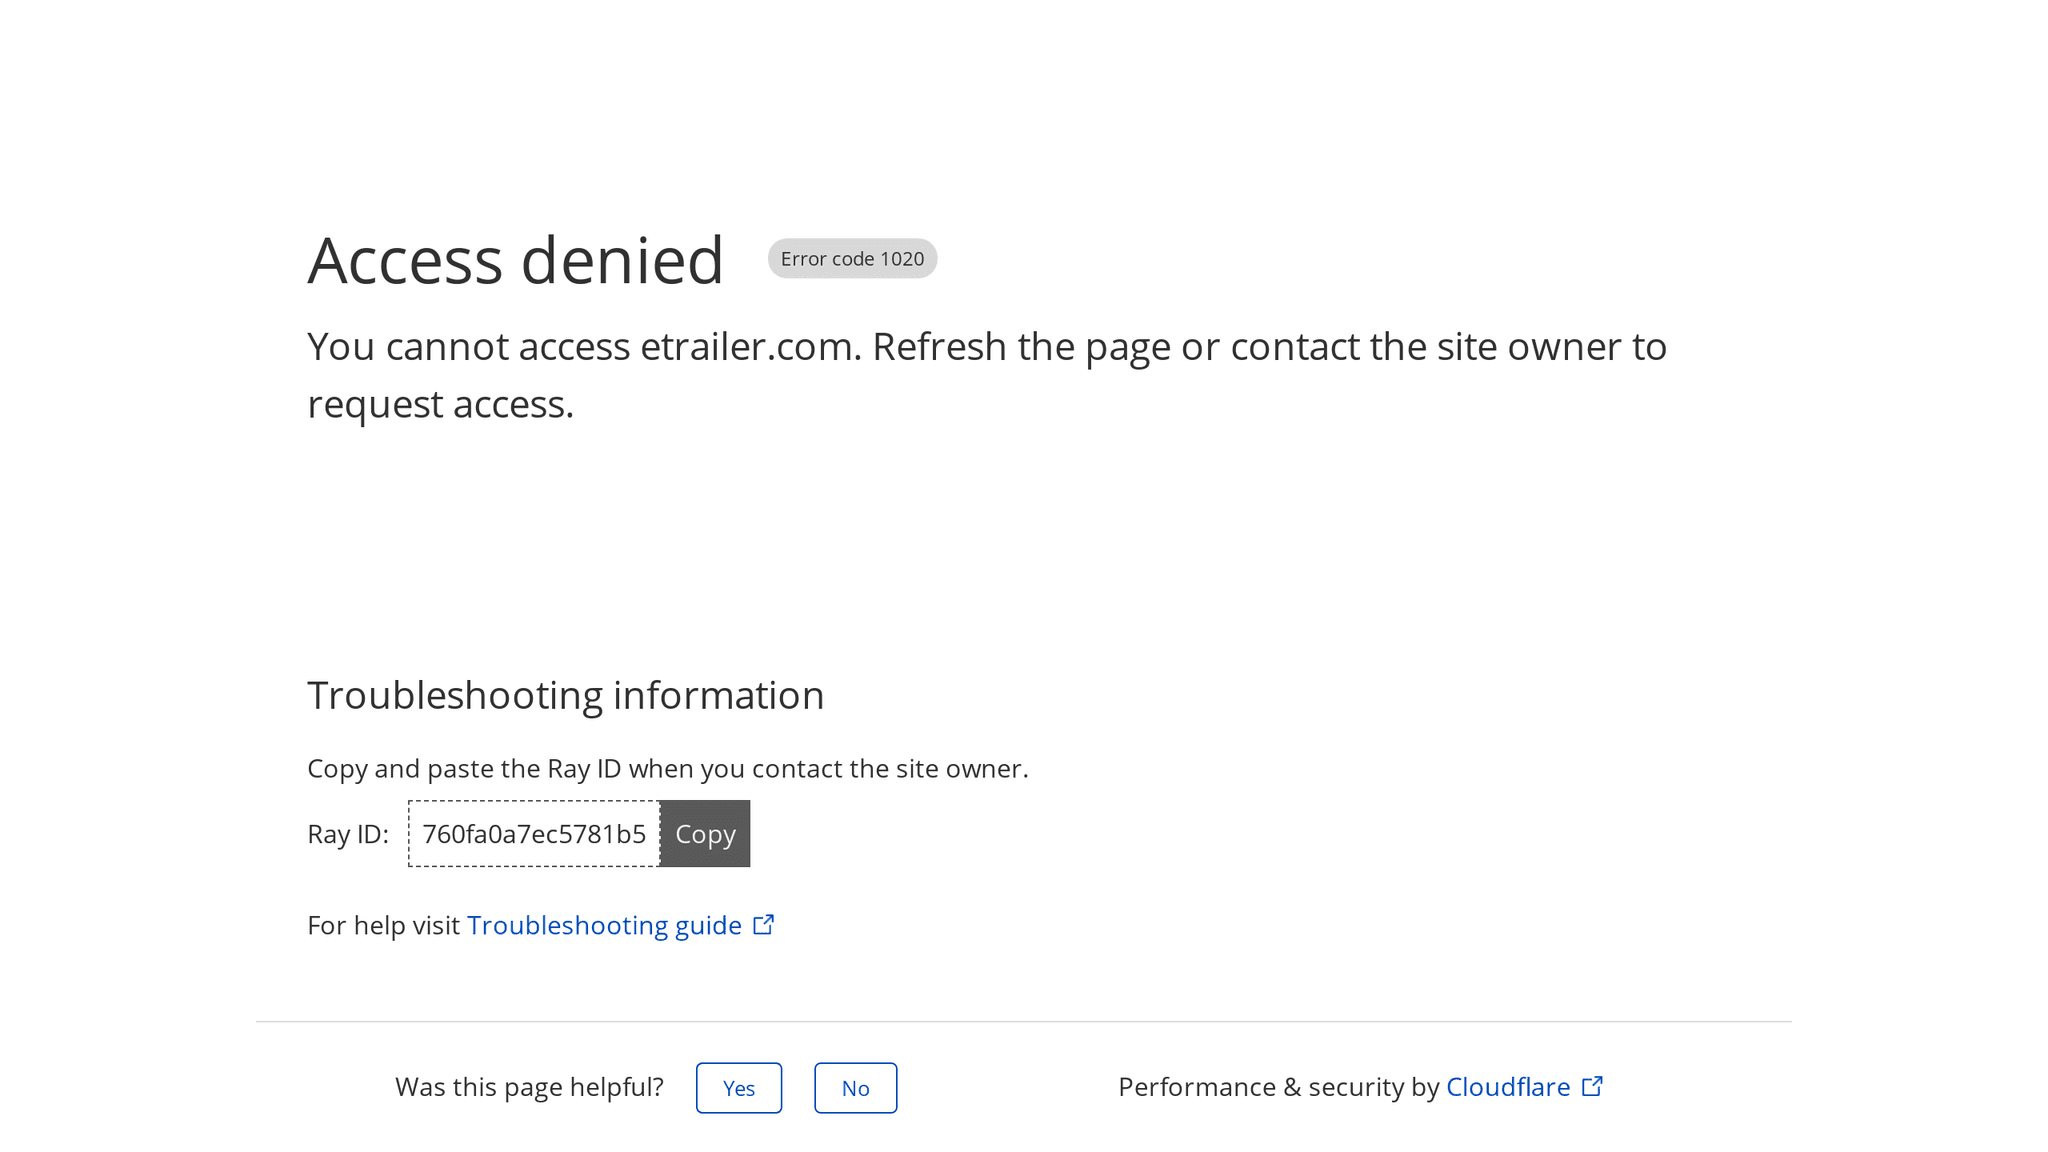Screen dimensions: 2048x1152
Task: Click the Copy button beside Ray ID
Action: click(705, 833)
